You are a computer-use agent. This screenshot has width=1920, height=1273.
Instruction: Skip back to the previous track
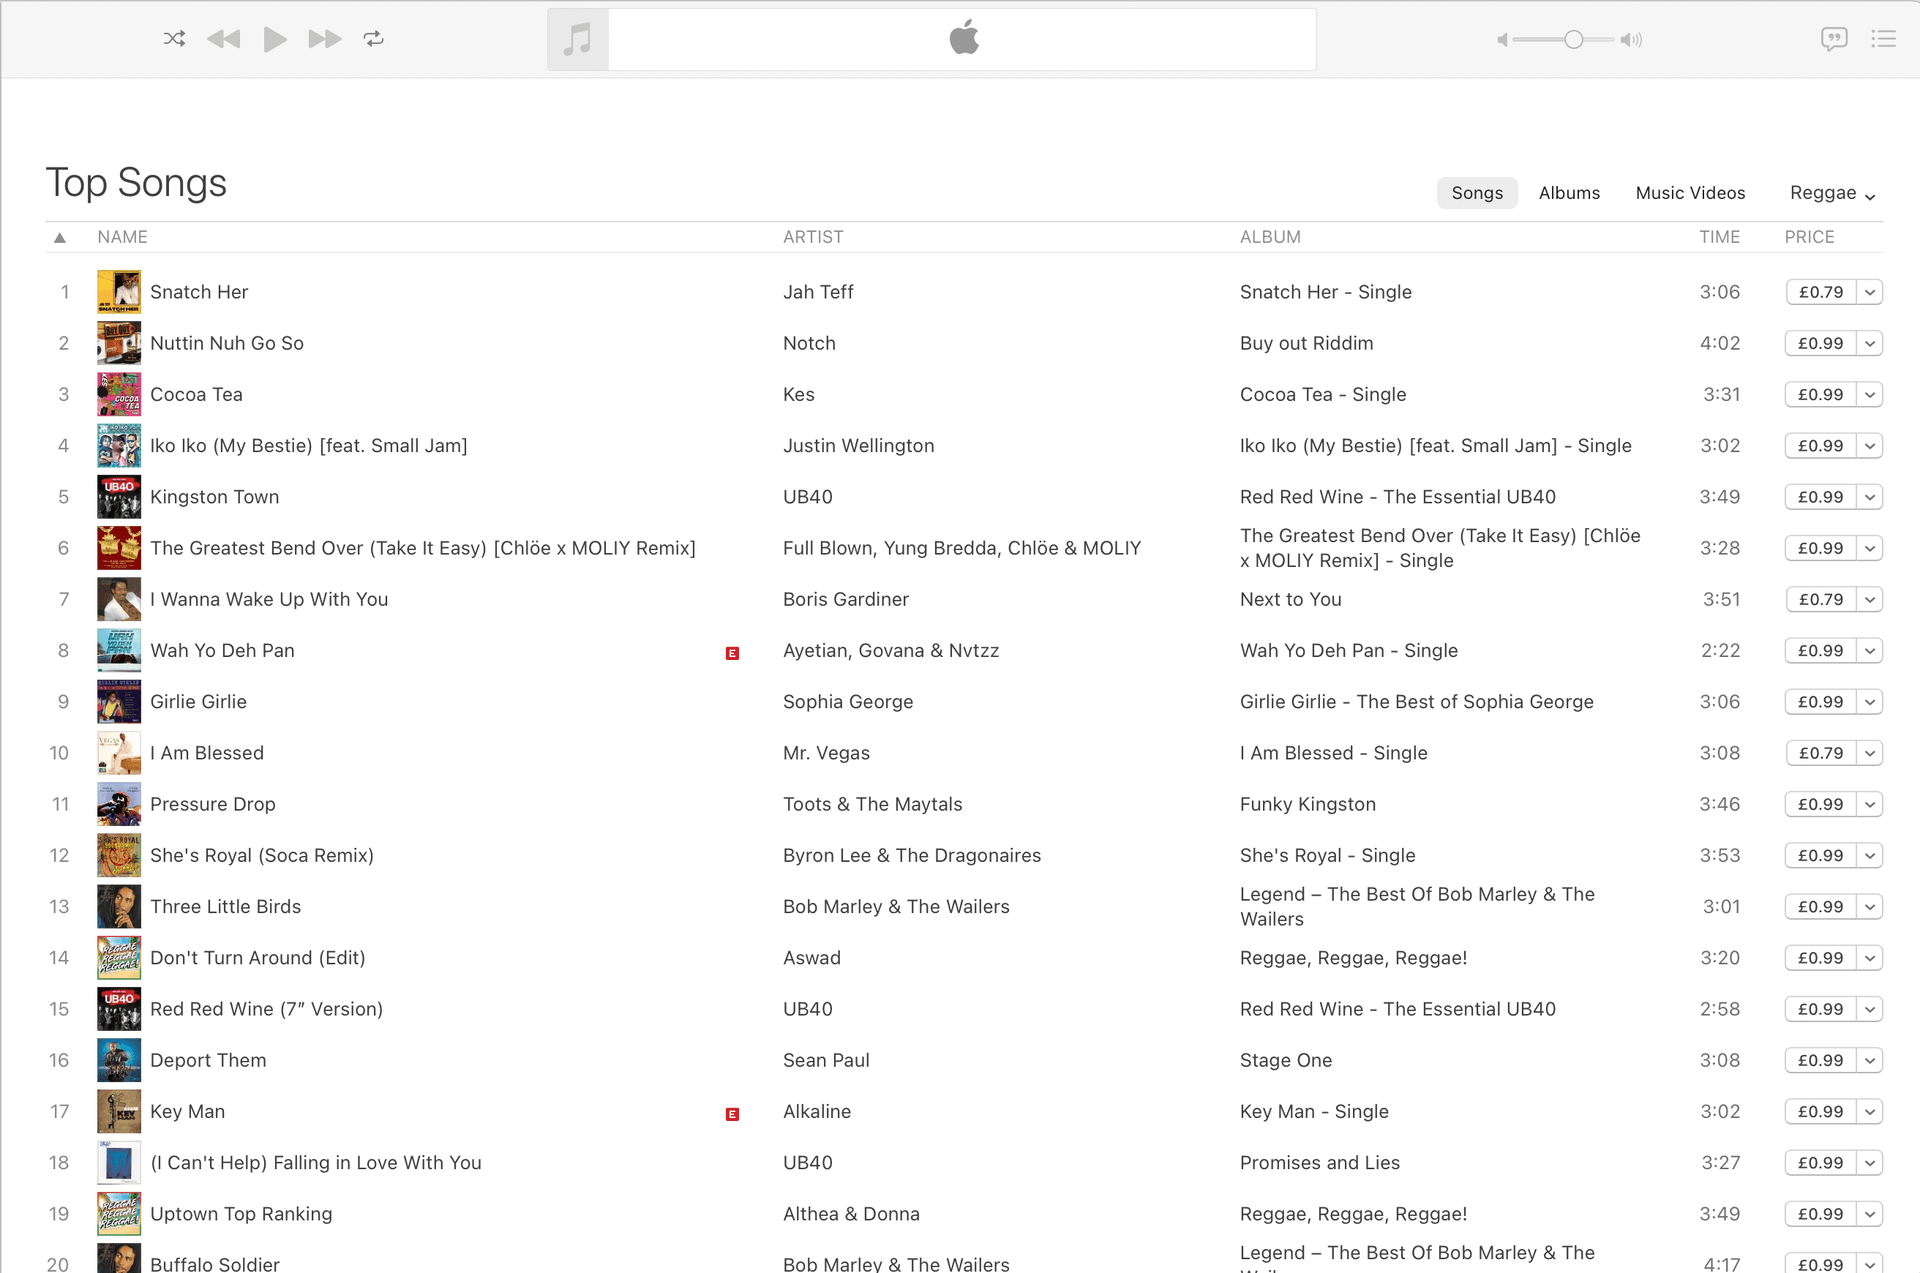click(224, 39)
